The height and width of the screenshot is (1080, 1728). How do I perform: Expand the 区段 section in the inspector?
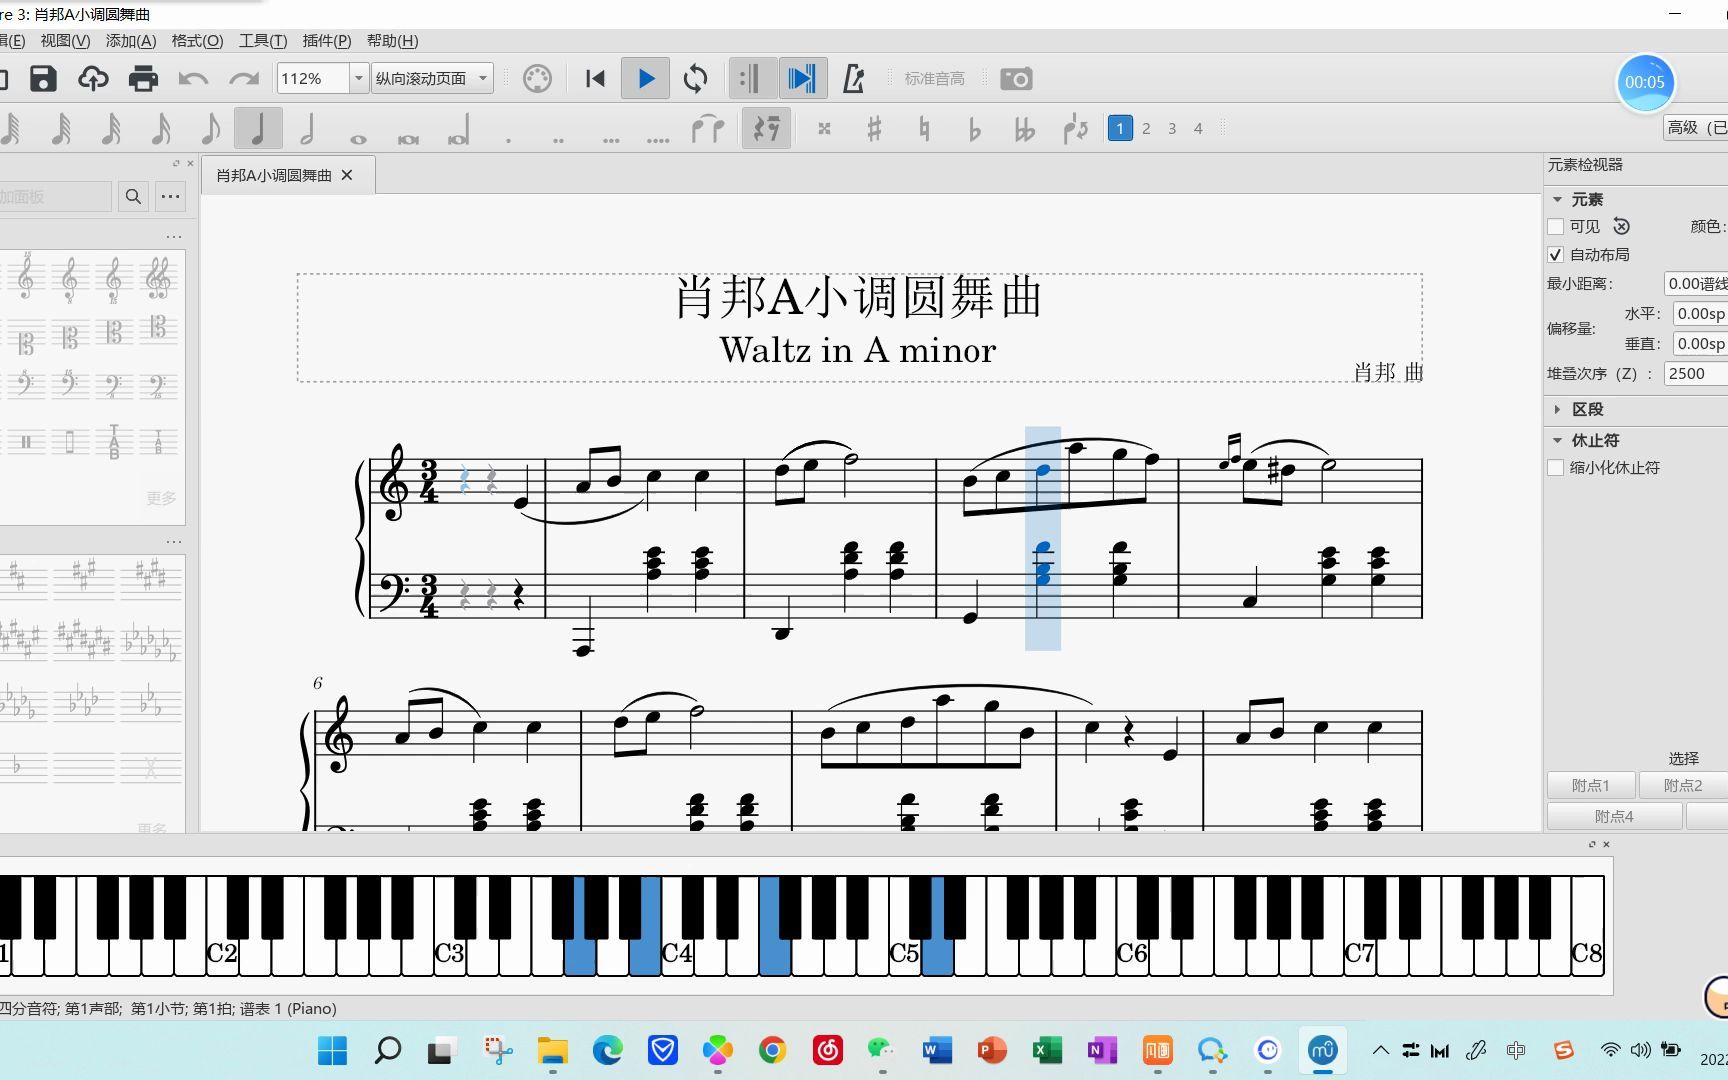1557,409
